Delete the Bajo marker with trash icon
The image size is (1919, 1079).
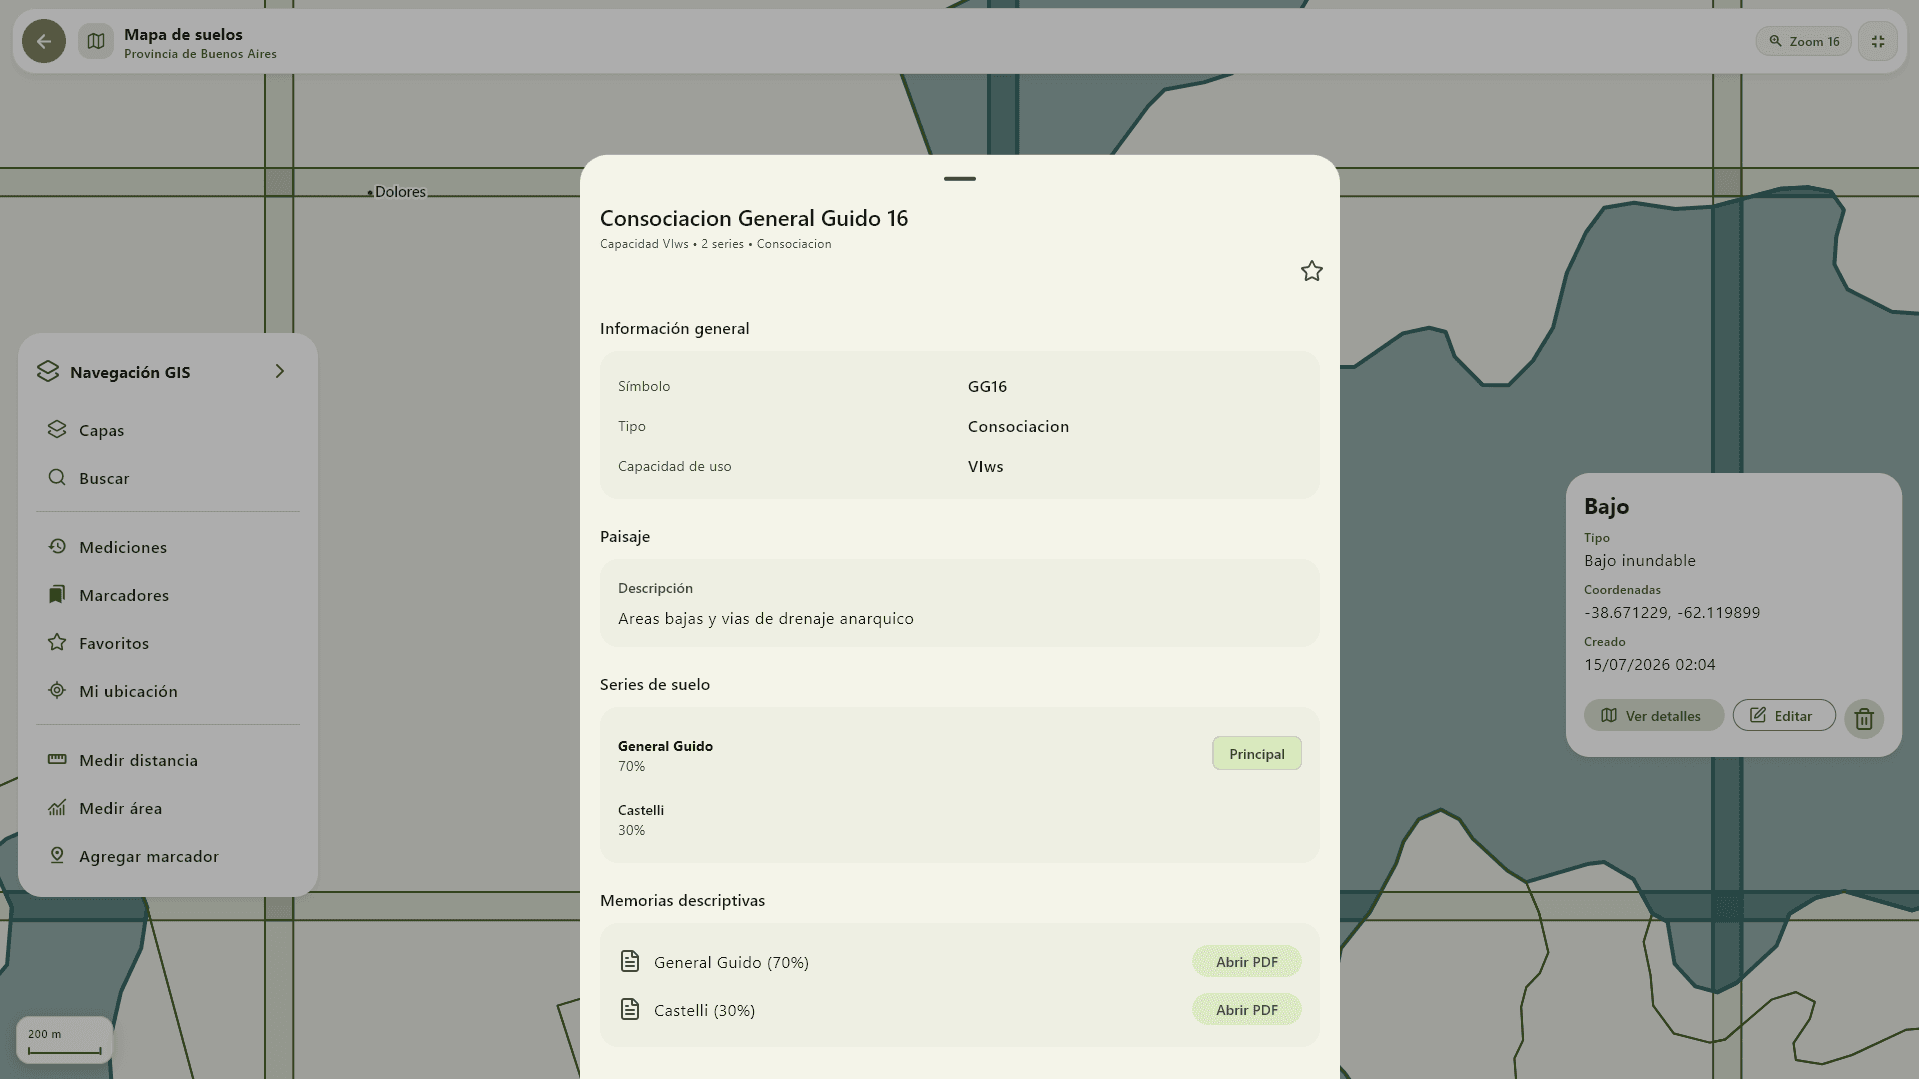pos(1864,718)
